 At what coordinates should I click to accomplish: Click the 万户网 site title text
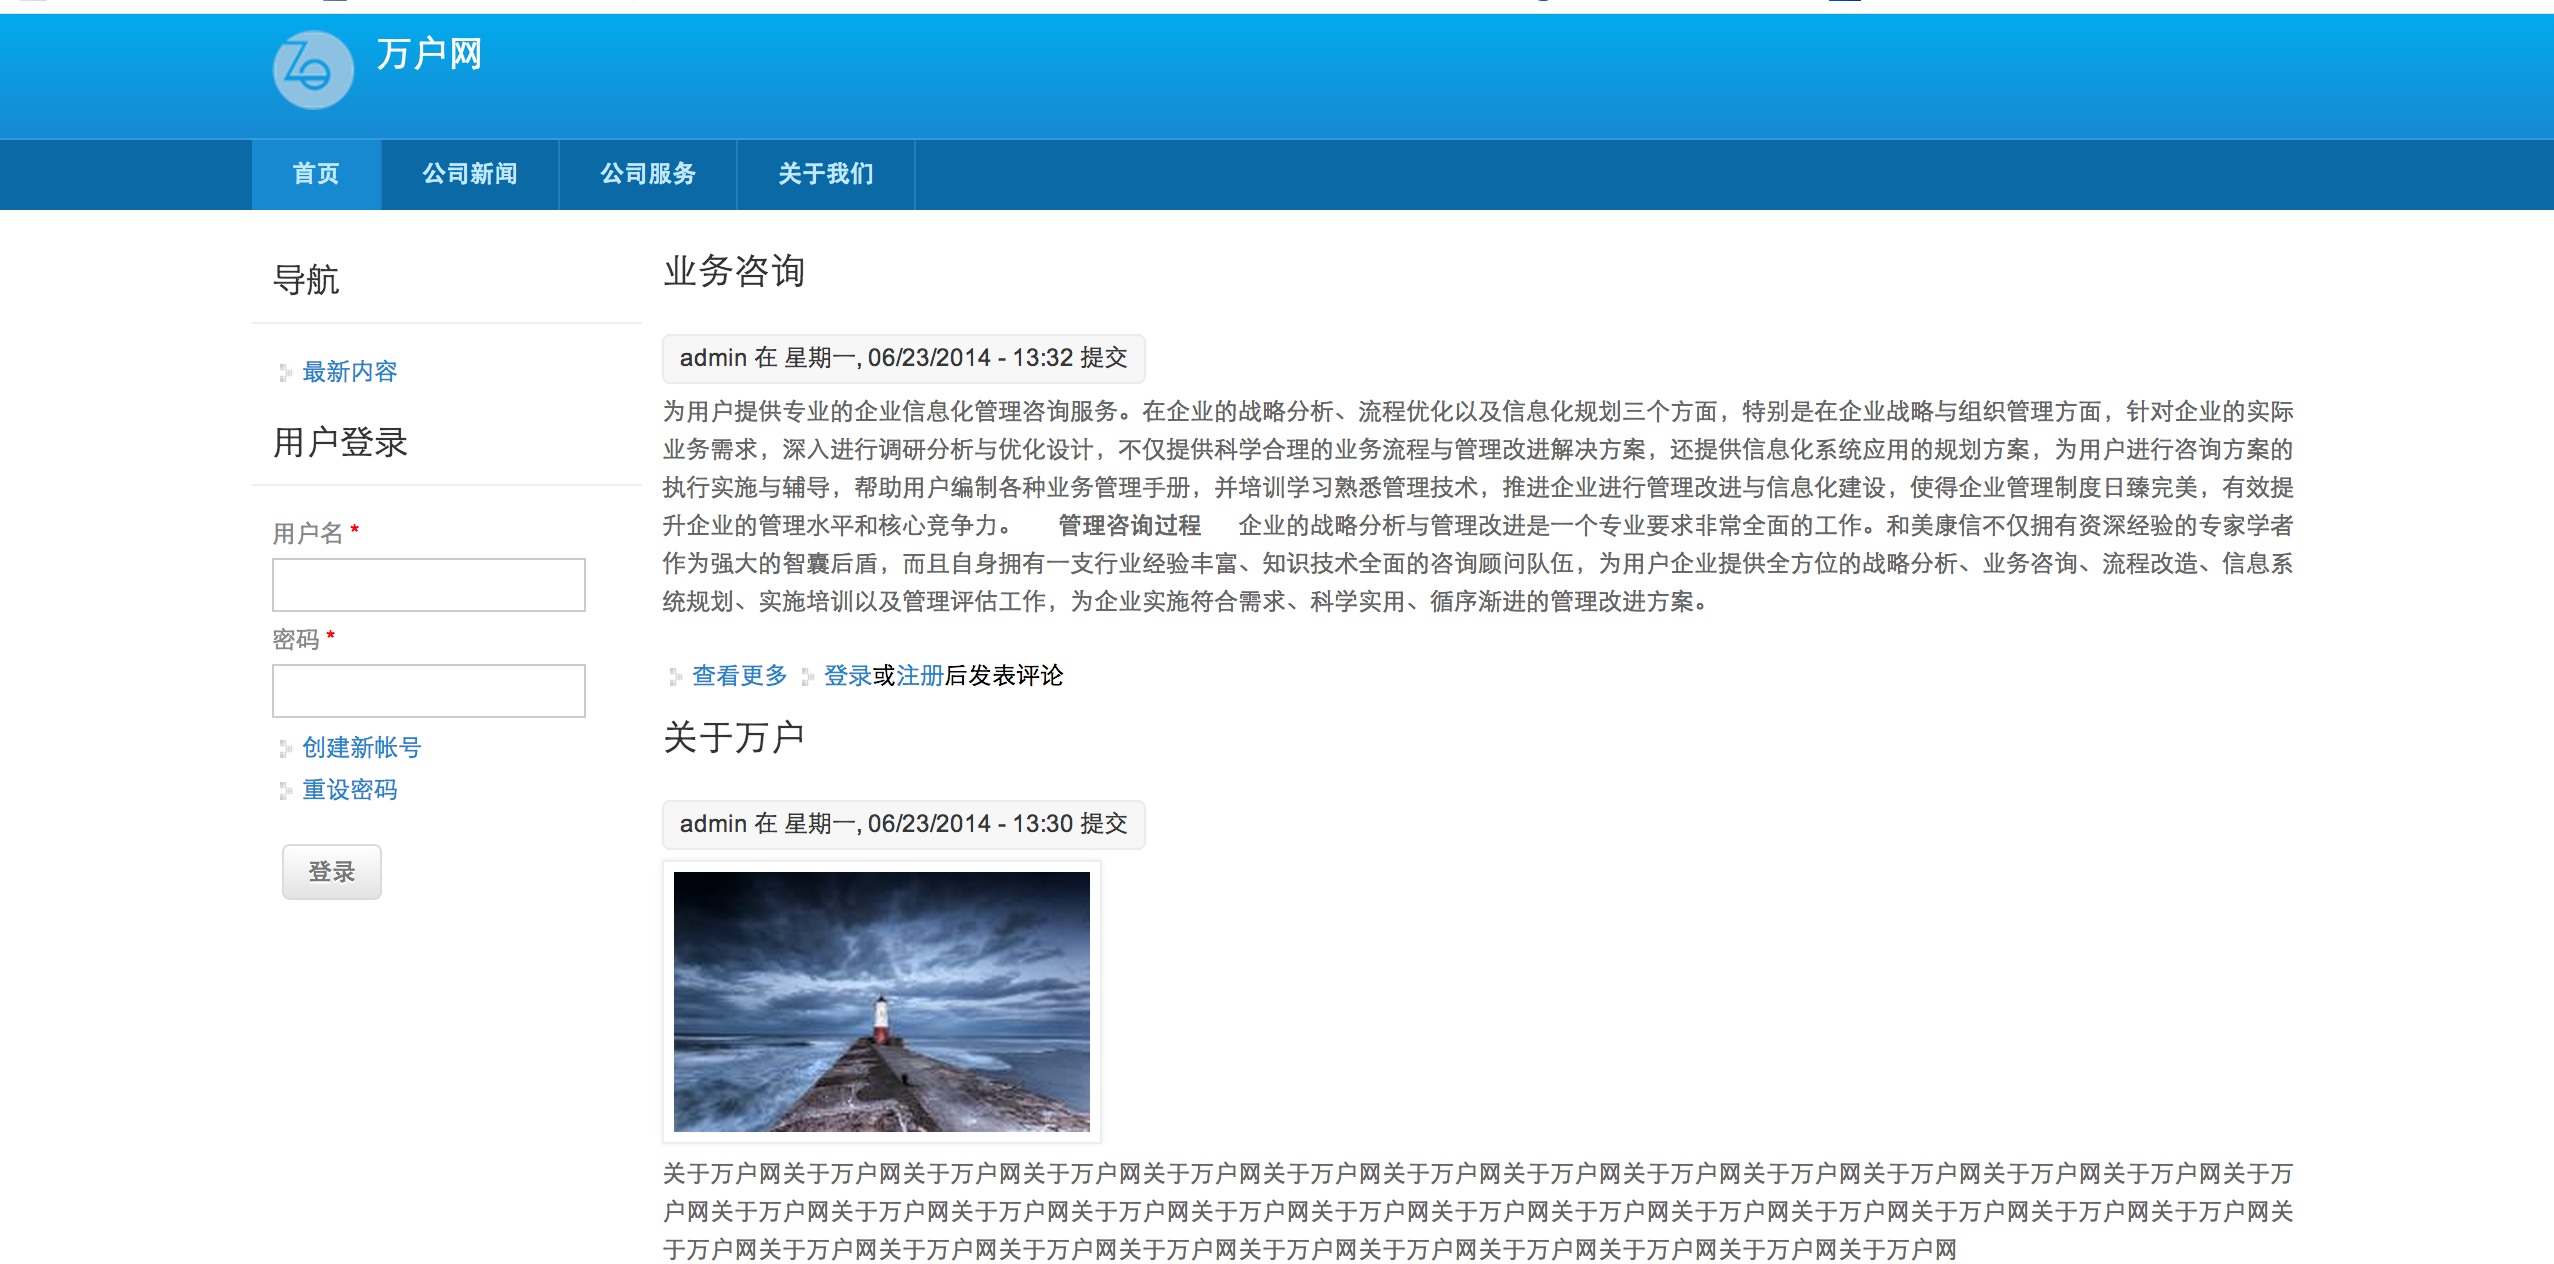click(x=429, y=54)
